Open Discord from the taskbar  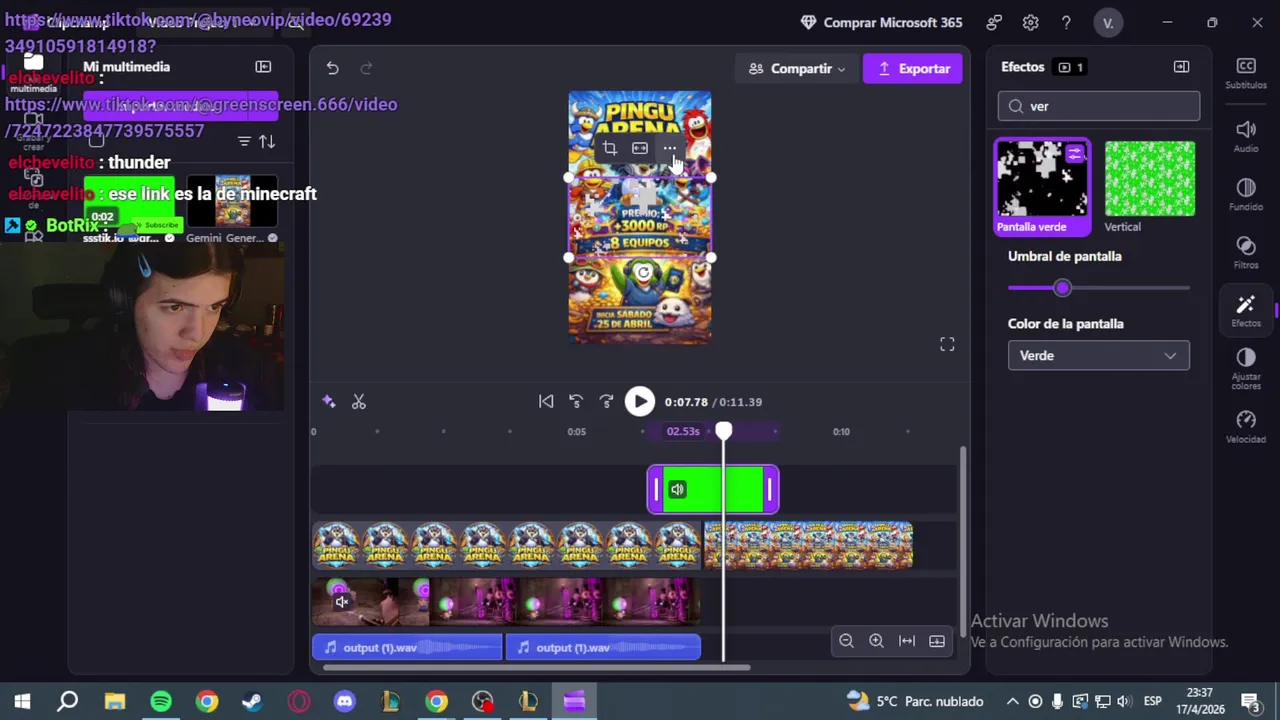345,701
